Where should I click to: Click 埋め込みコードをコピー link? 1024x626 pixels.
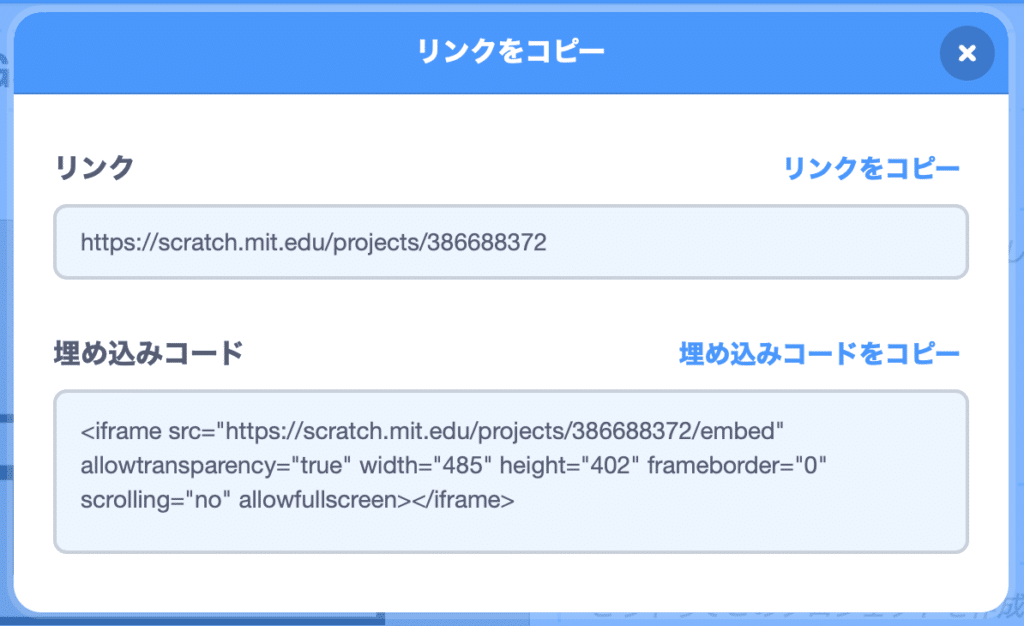[819, 353]
